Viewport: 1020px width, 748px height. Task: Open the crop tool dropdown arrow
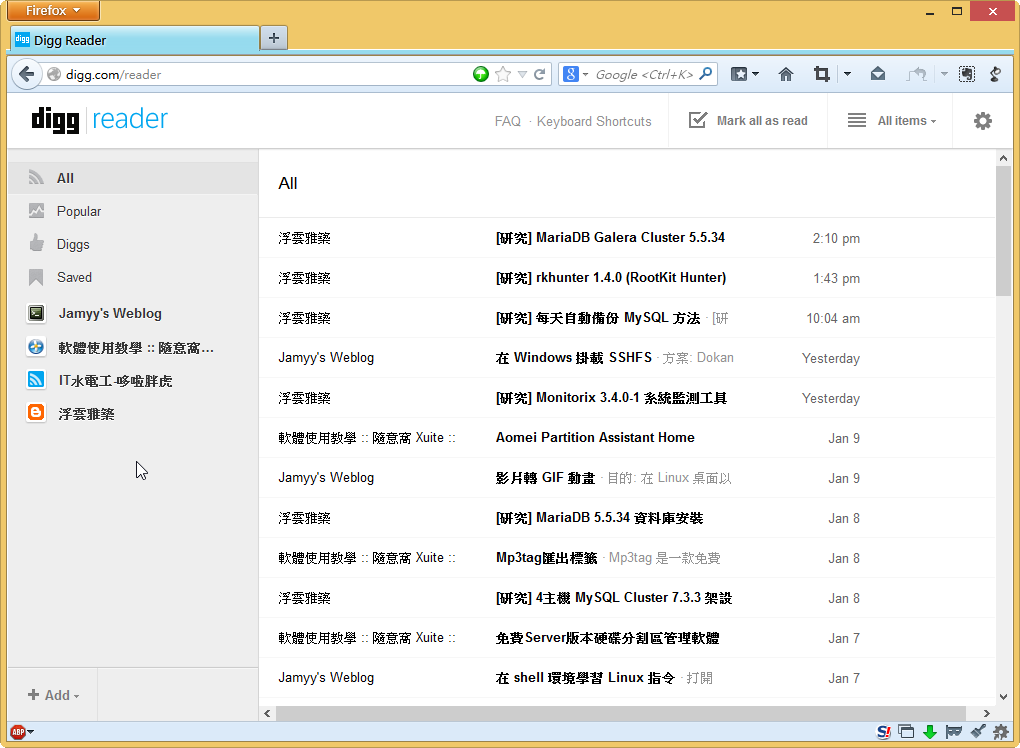[847, 74]
